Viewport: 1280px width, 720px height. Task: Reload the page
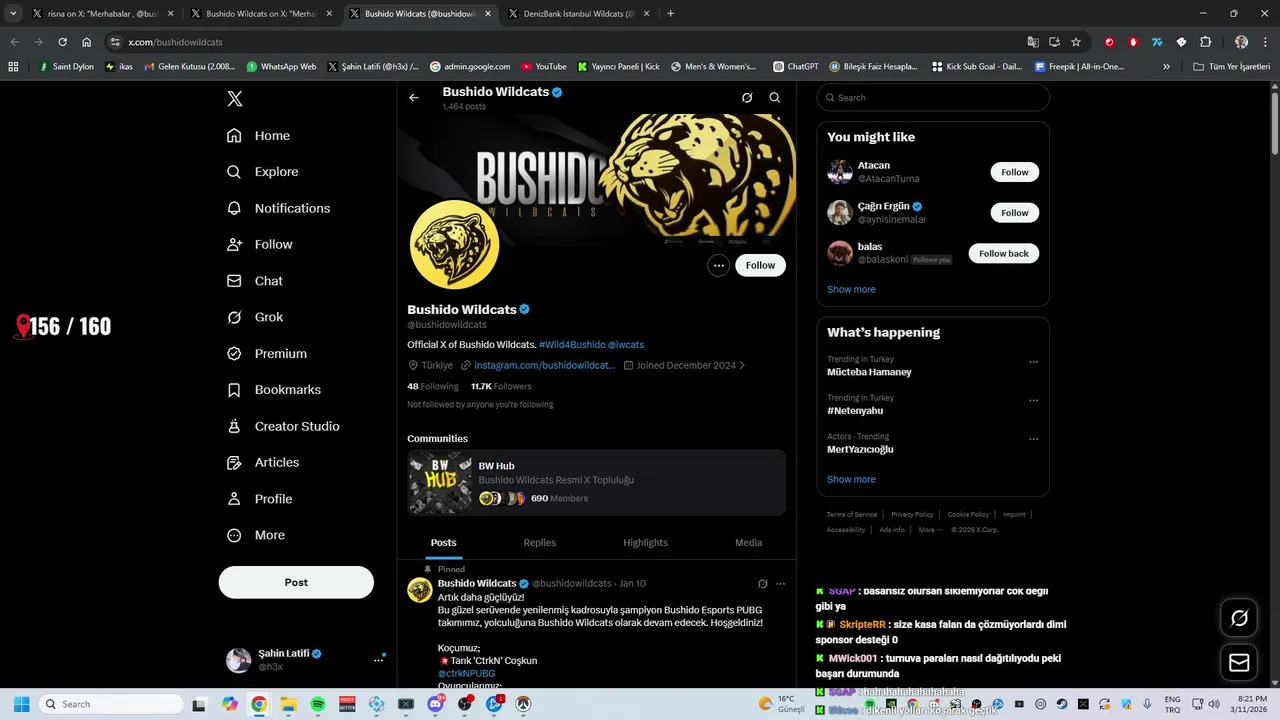pos(62,42)
